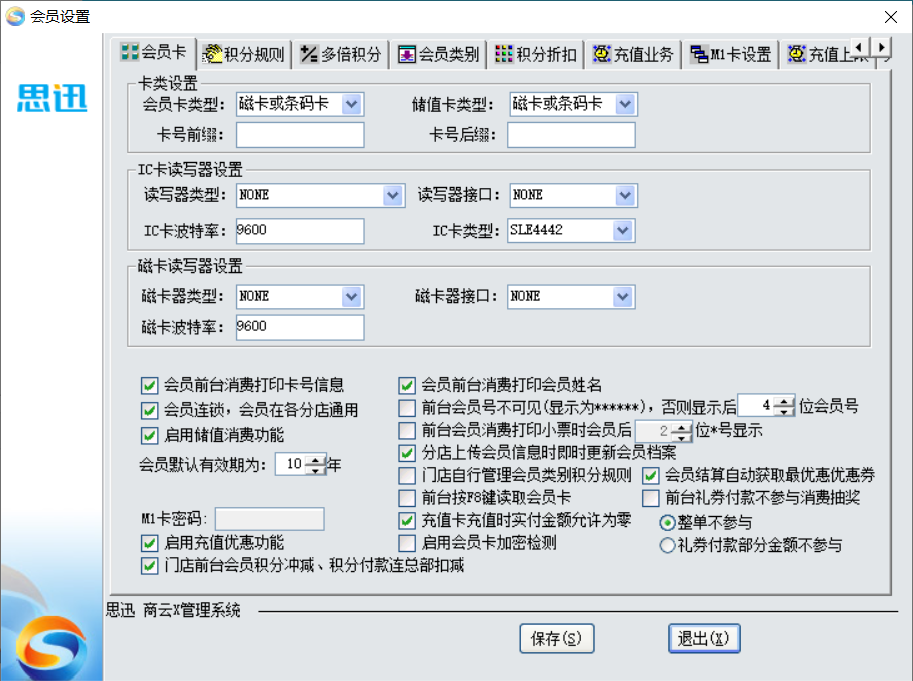Click the 保存(S) button
Image resolution: width=913 pixels, height=681 pixels.
(557, 639)
